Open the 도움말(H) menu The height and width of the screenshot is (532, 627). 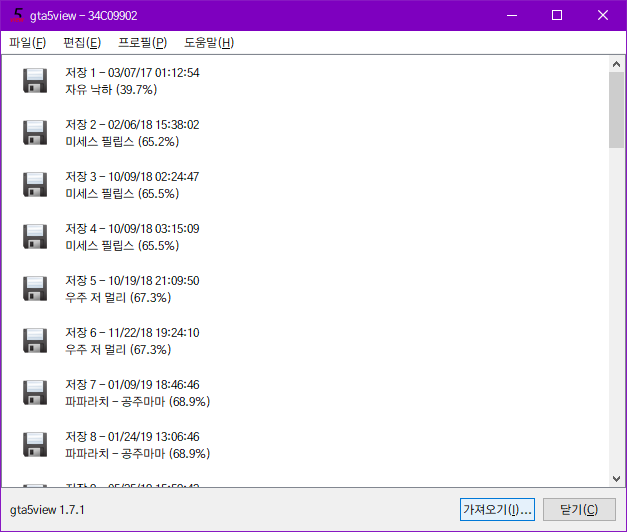209,43
